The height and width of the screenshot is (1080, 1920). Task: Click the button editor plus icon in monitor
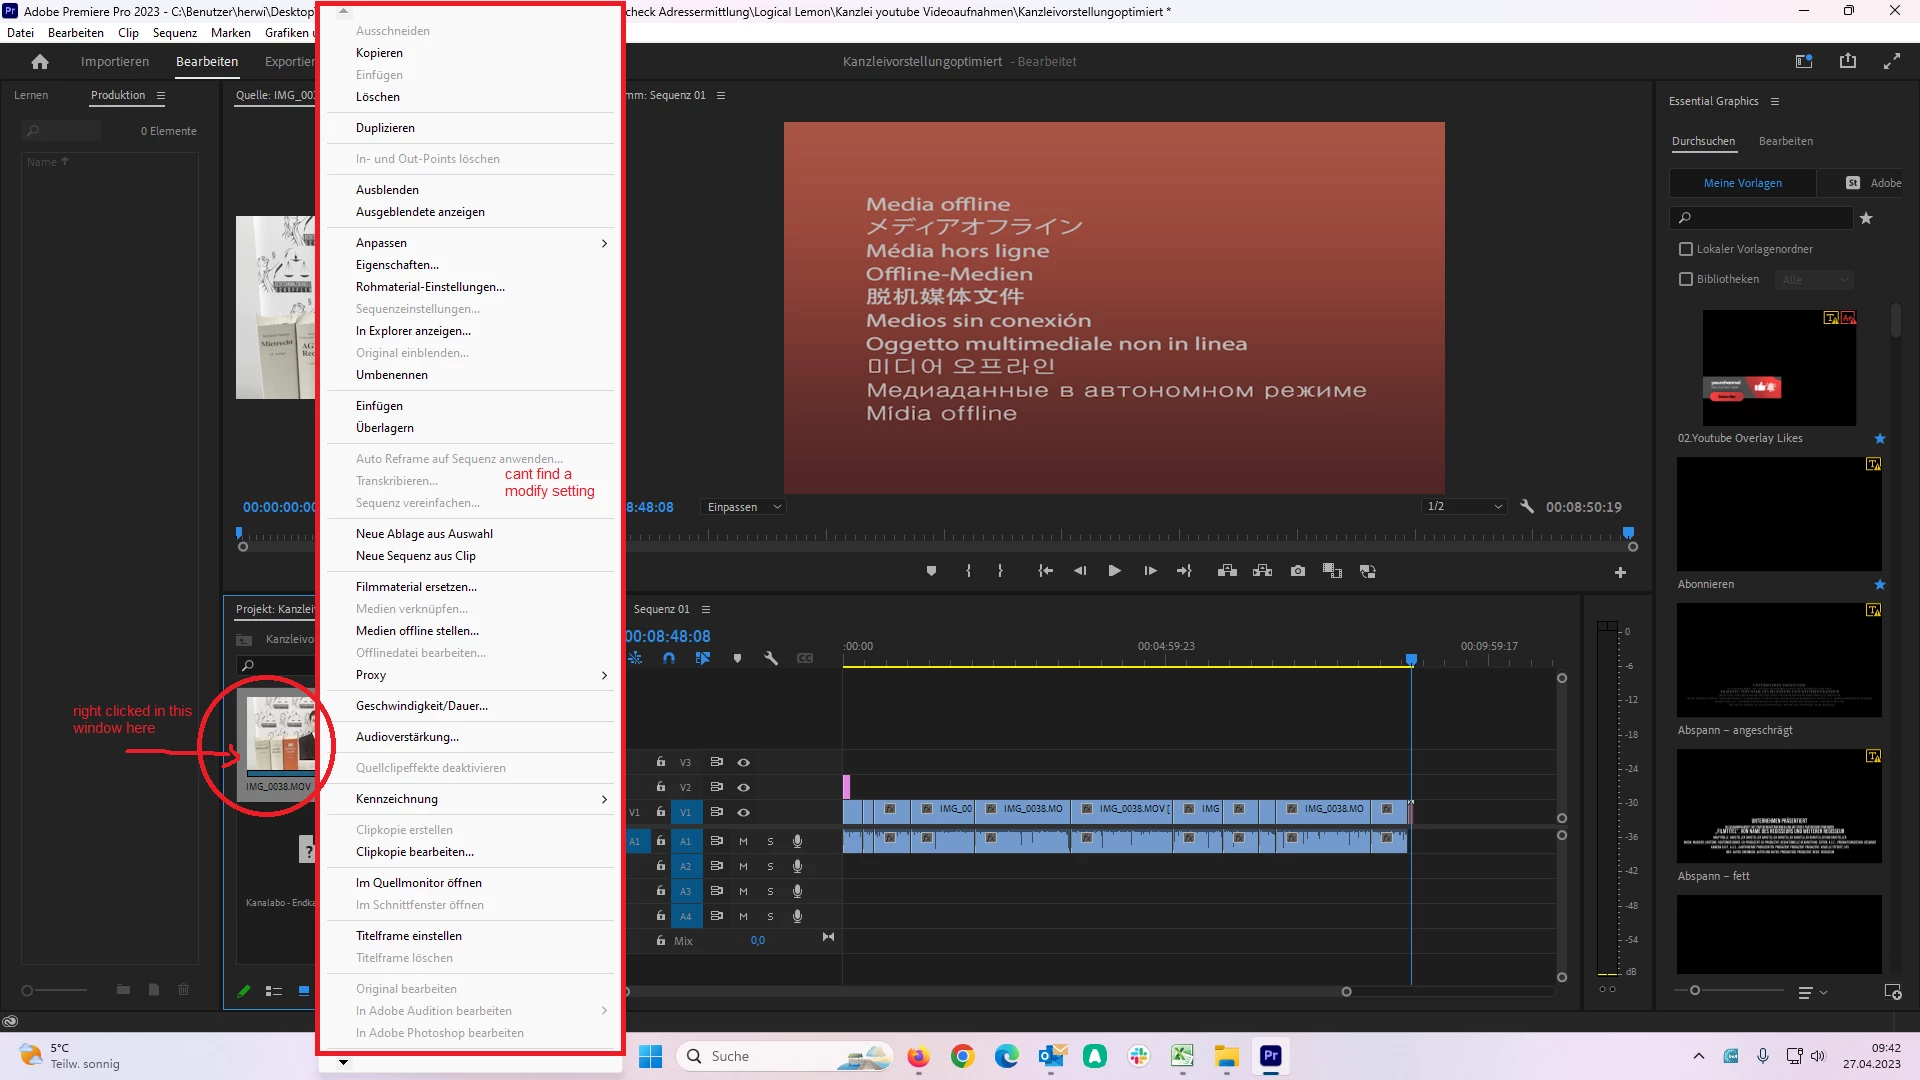[1620, 572]
